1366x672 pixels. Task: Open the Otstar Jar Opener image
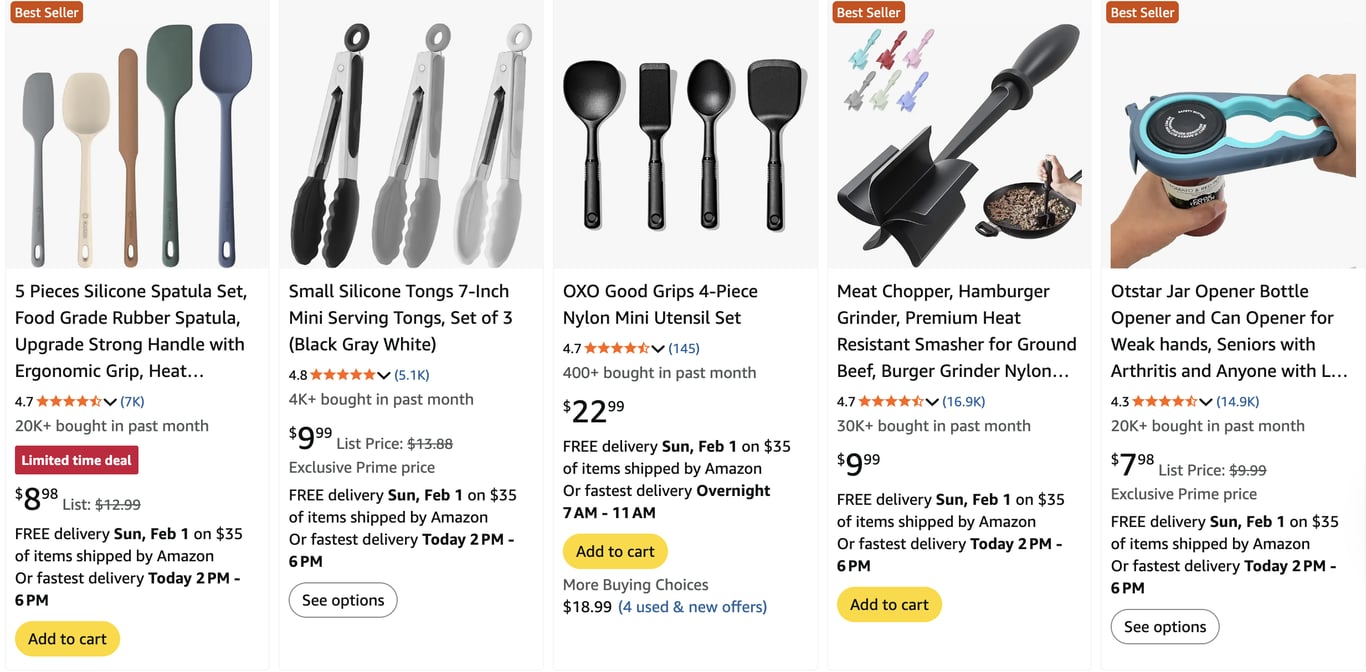coord(1231,135)
